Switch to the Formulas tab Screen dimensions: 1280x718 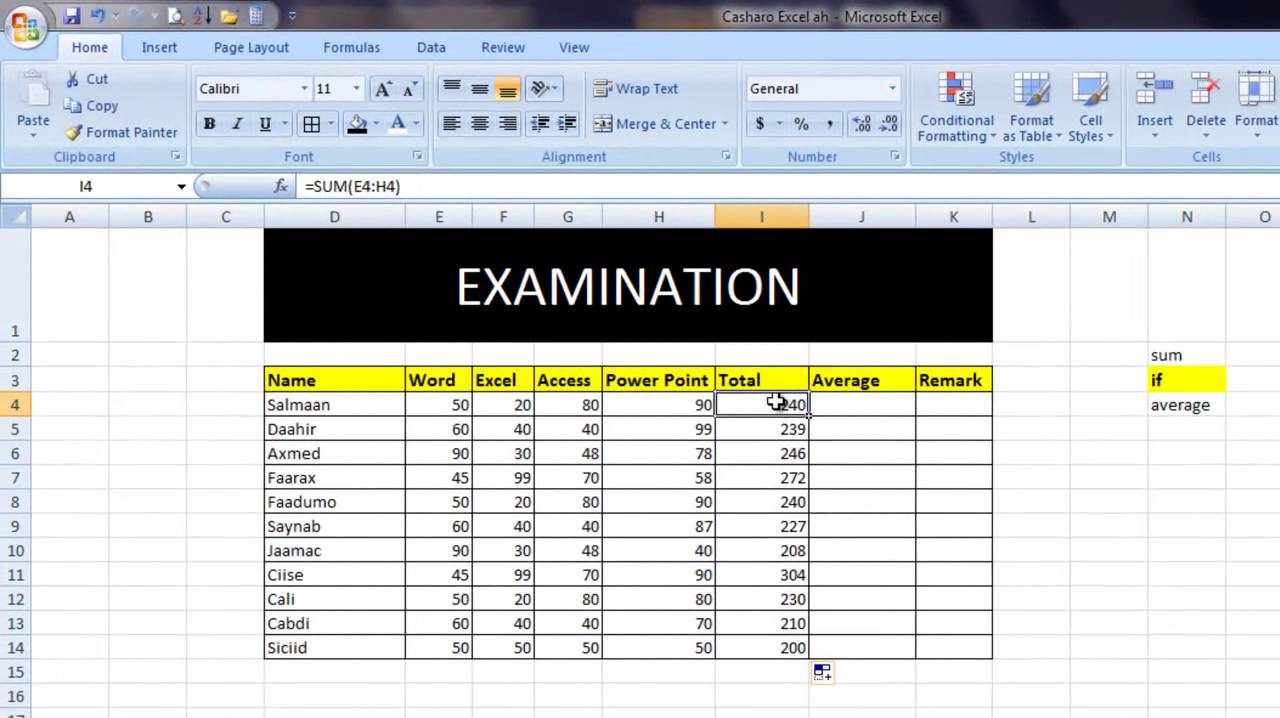click(351, 47)
